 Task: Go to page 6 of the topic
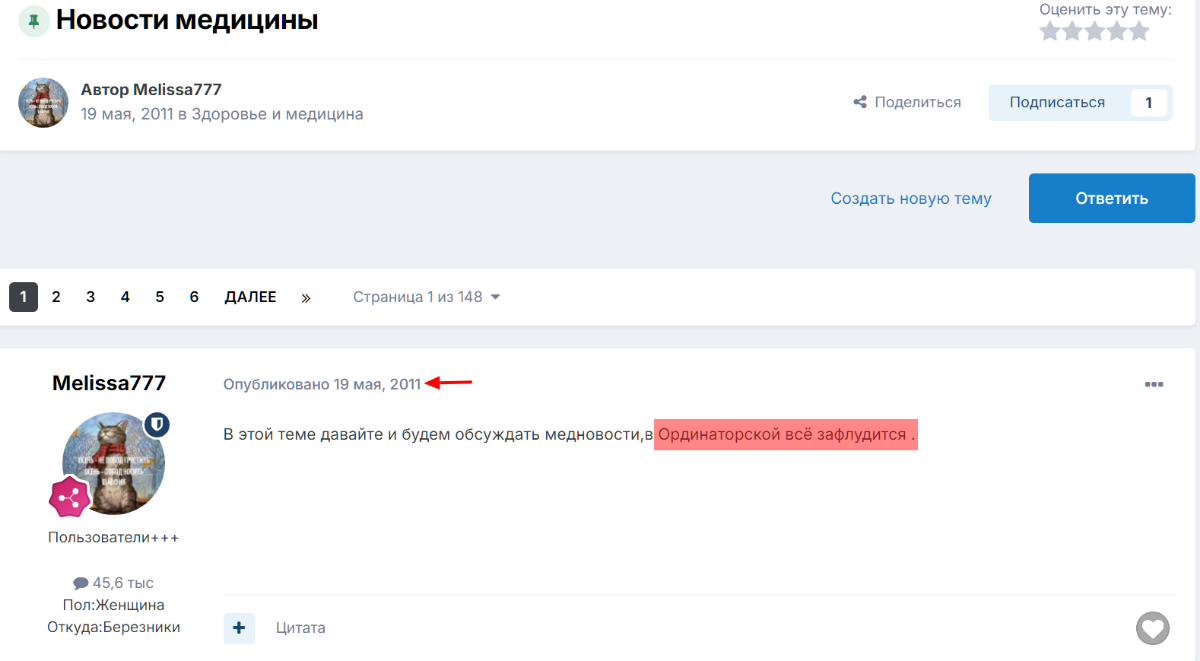(194, 297)
